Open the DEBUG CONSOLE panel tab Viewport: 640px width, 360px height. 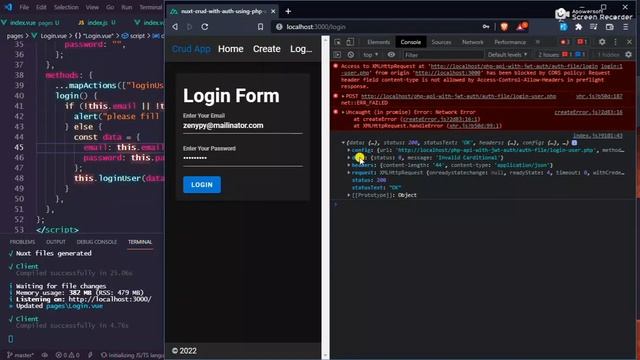point(97,242)
